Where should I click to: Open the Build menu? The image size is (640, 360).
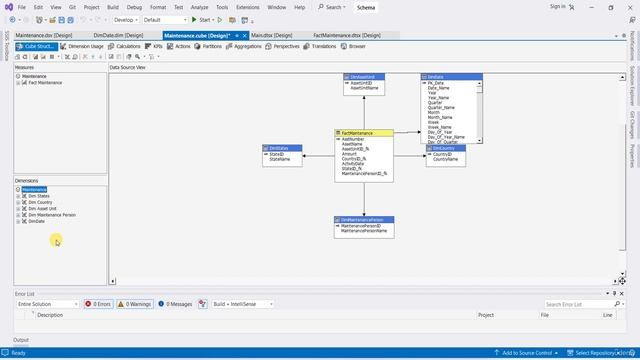pyautogui.click(x=113, y=7)
